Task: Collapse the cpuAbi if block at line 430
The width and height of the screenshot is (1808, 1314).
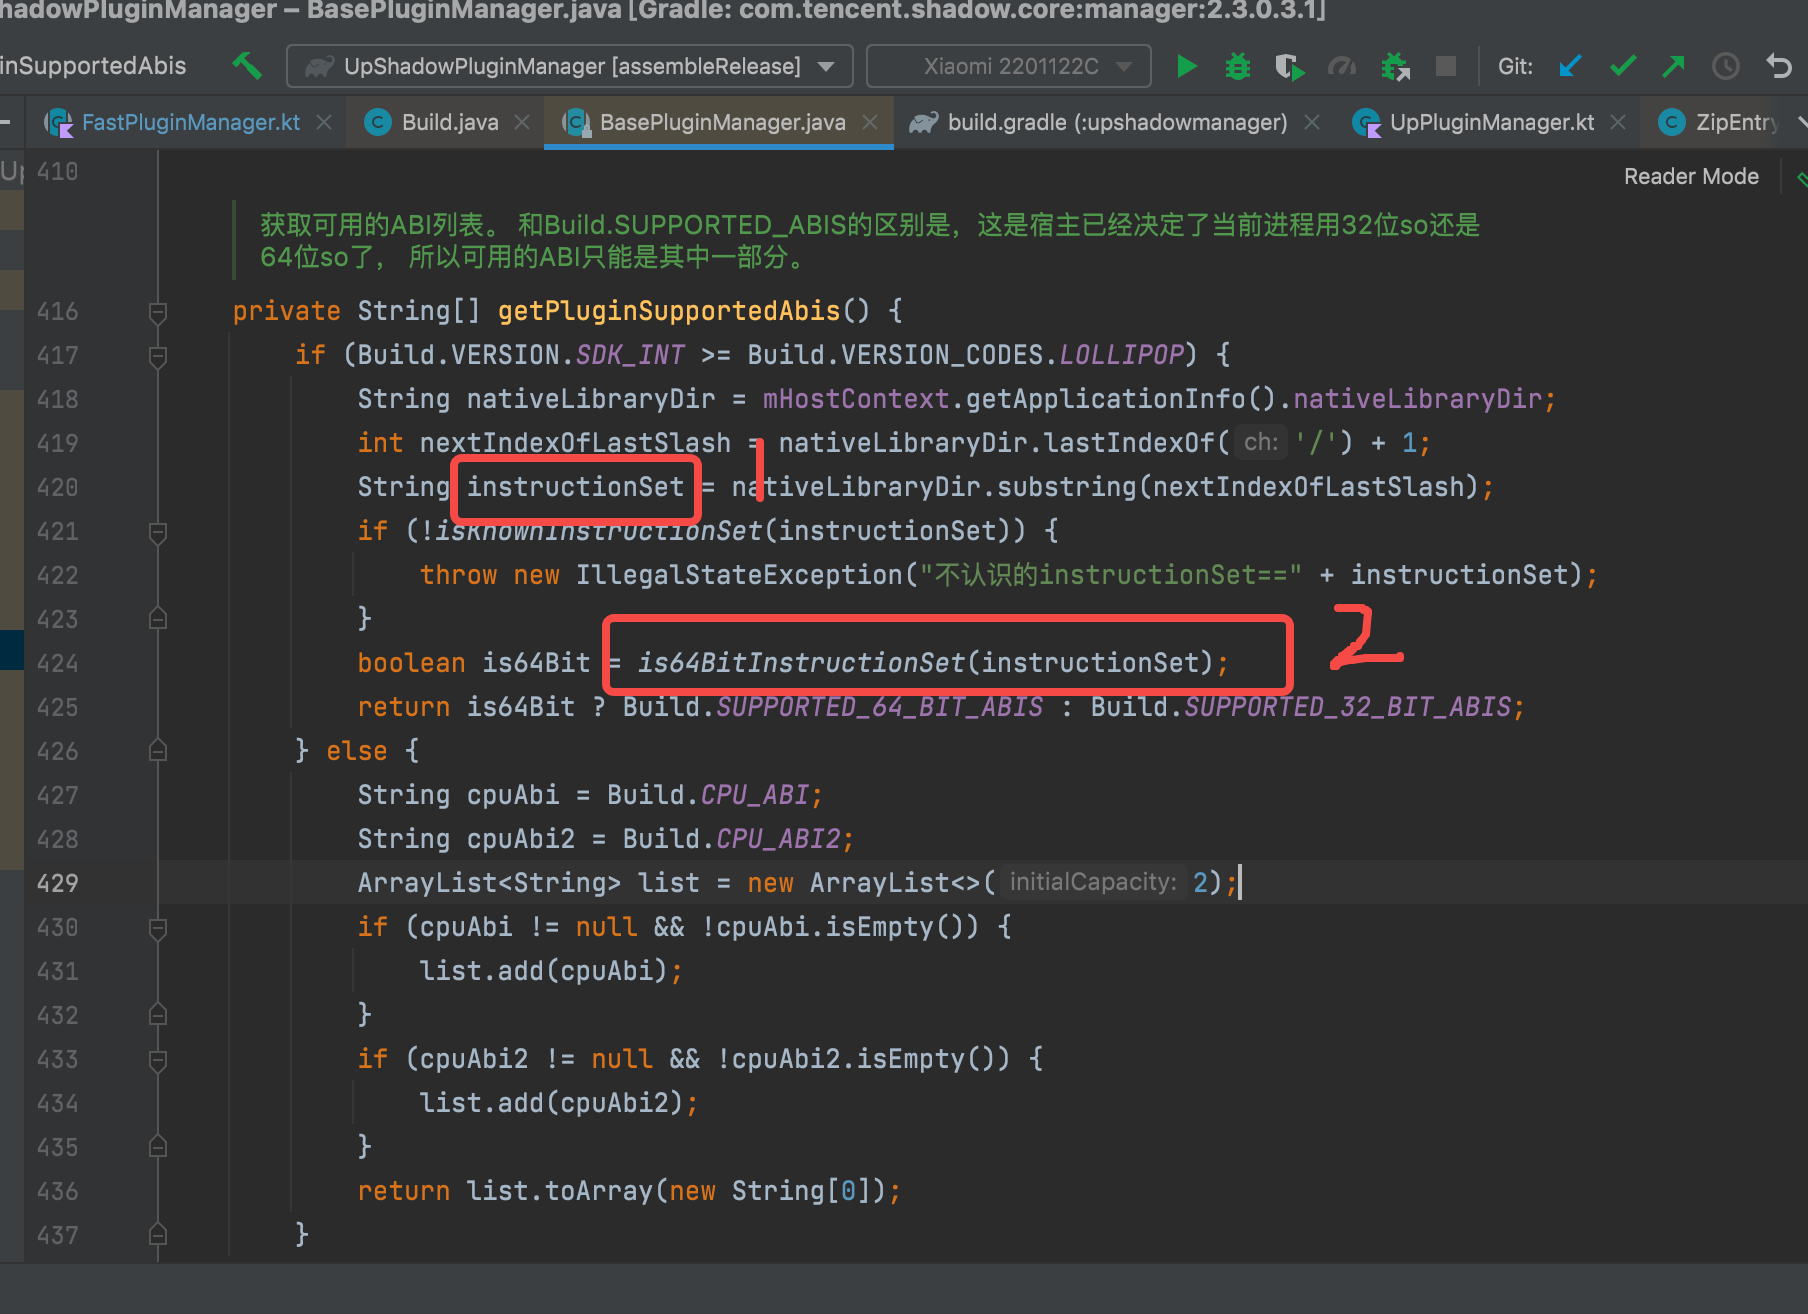Action: pyautogui.click(x=157, y=928)
